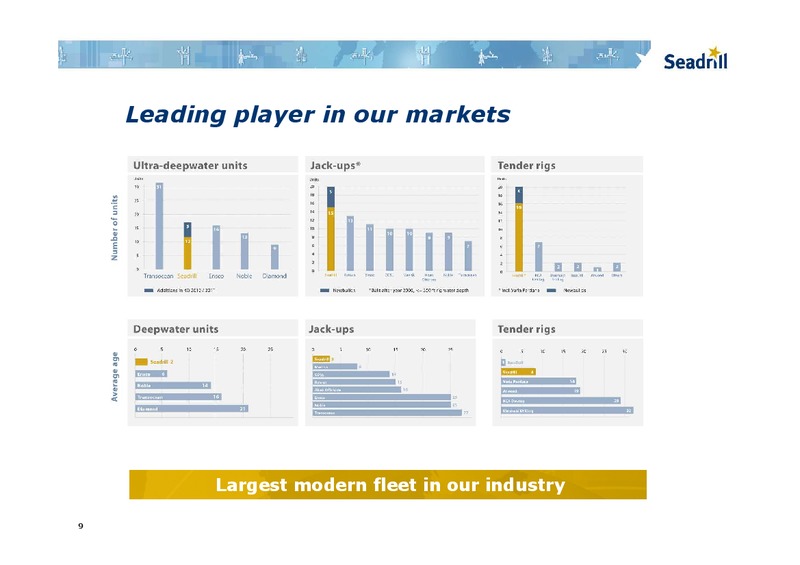Screen dimensions: 800x565
Task: Click Seadrill's gold 15 segment in the Jack-ups chart
Action: coord(331,239)
